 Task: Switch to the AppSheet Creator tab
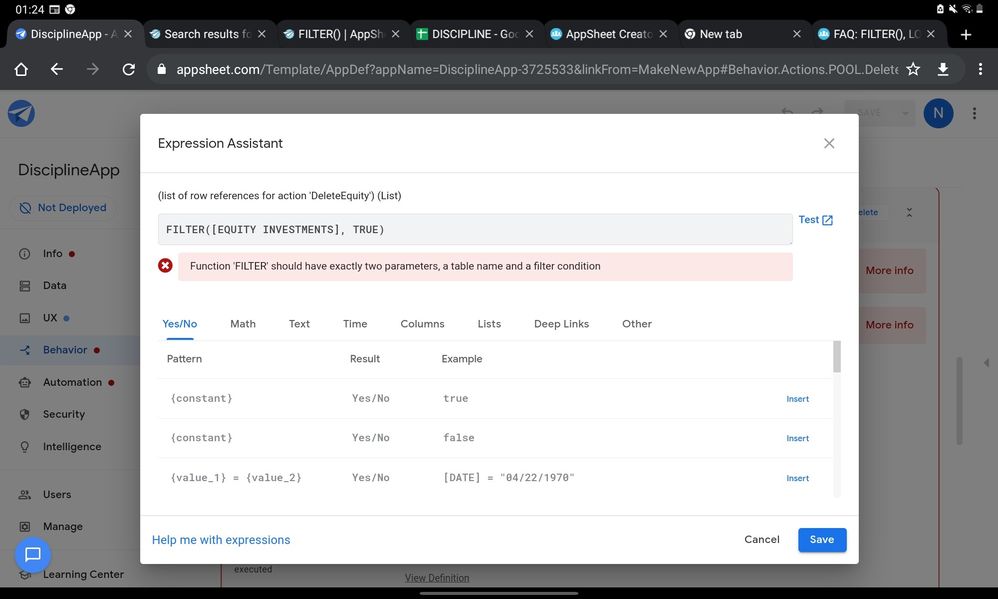point(608,34)
